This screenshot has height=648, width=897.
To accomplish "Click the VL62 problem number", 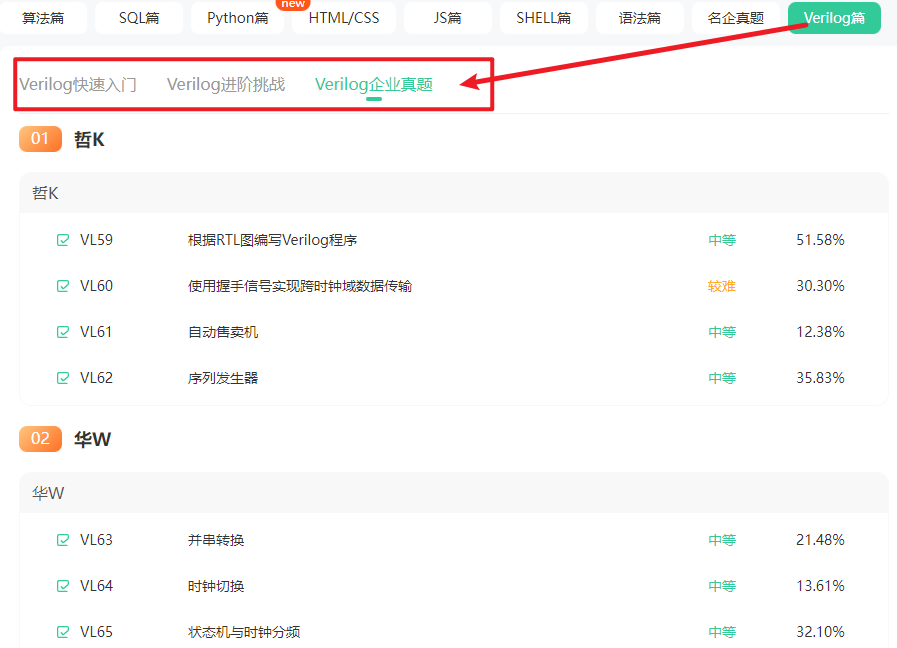I will point(96,377).
